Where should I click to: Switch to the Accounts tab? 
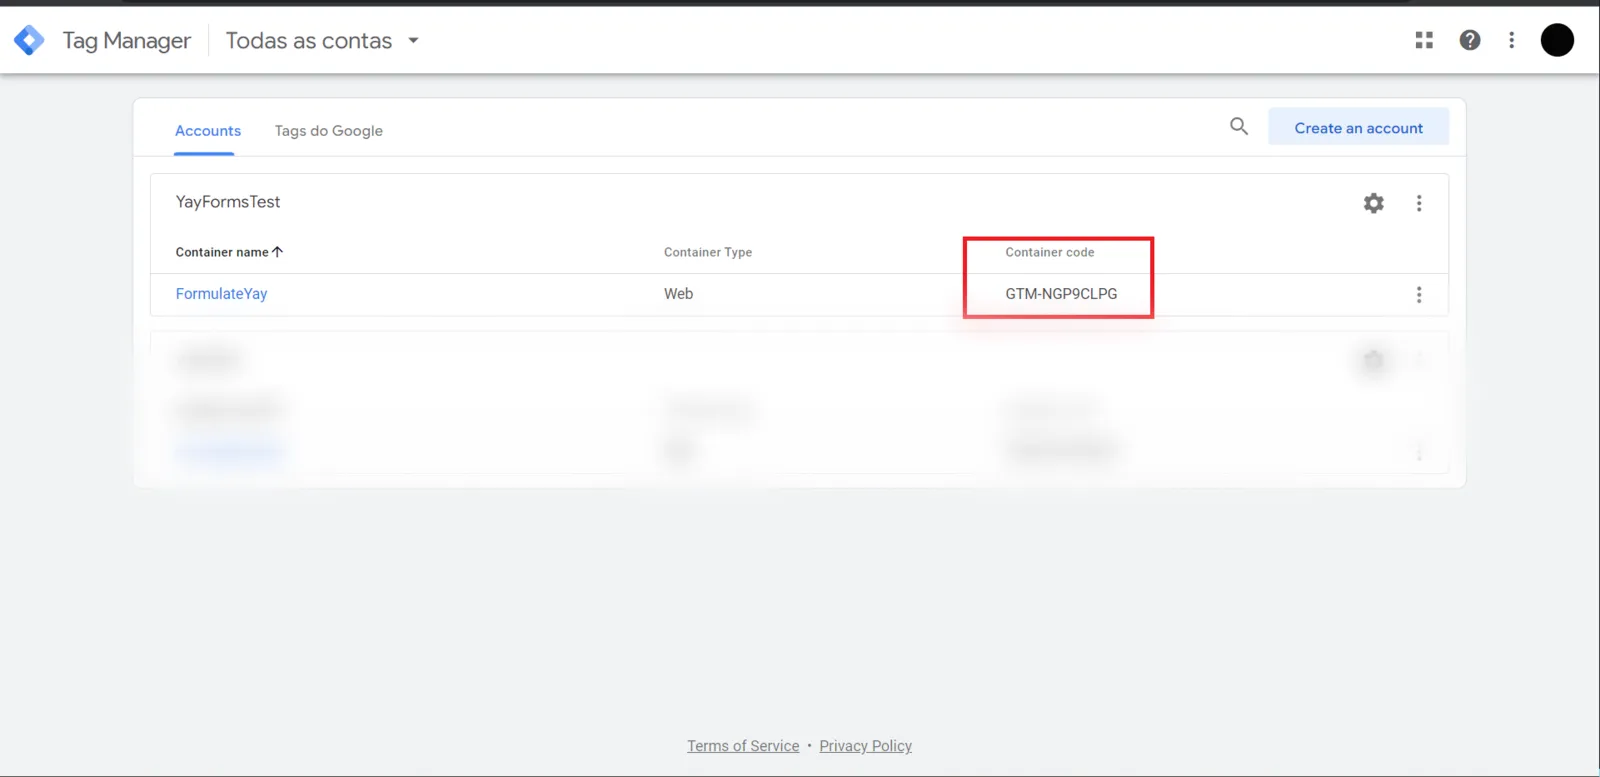click(208, 130)
